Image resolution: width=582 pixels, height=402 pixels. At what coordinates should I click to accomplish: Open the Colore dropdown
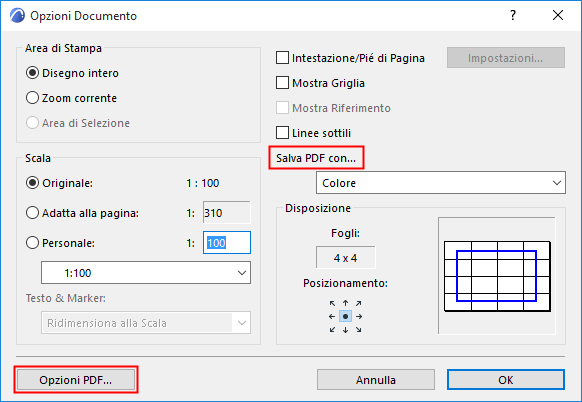click(441, 183)
